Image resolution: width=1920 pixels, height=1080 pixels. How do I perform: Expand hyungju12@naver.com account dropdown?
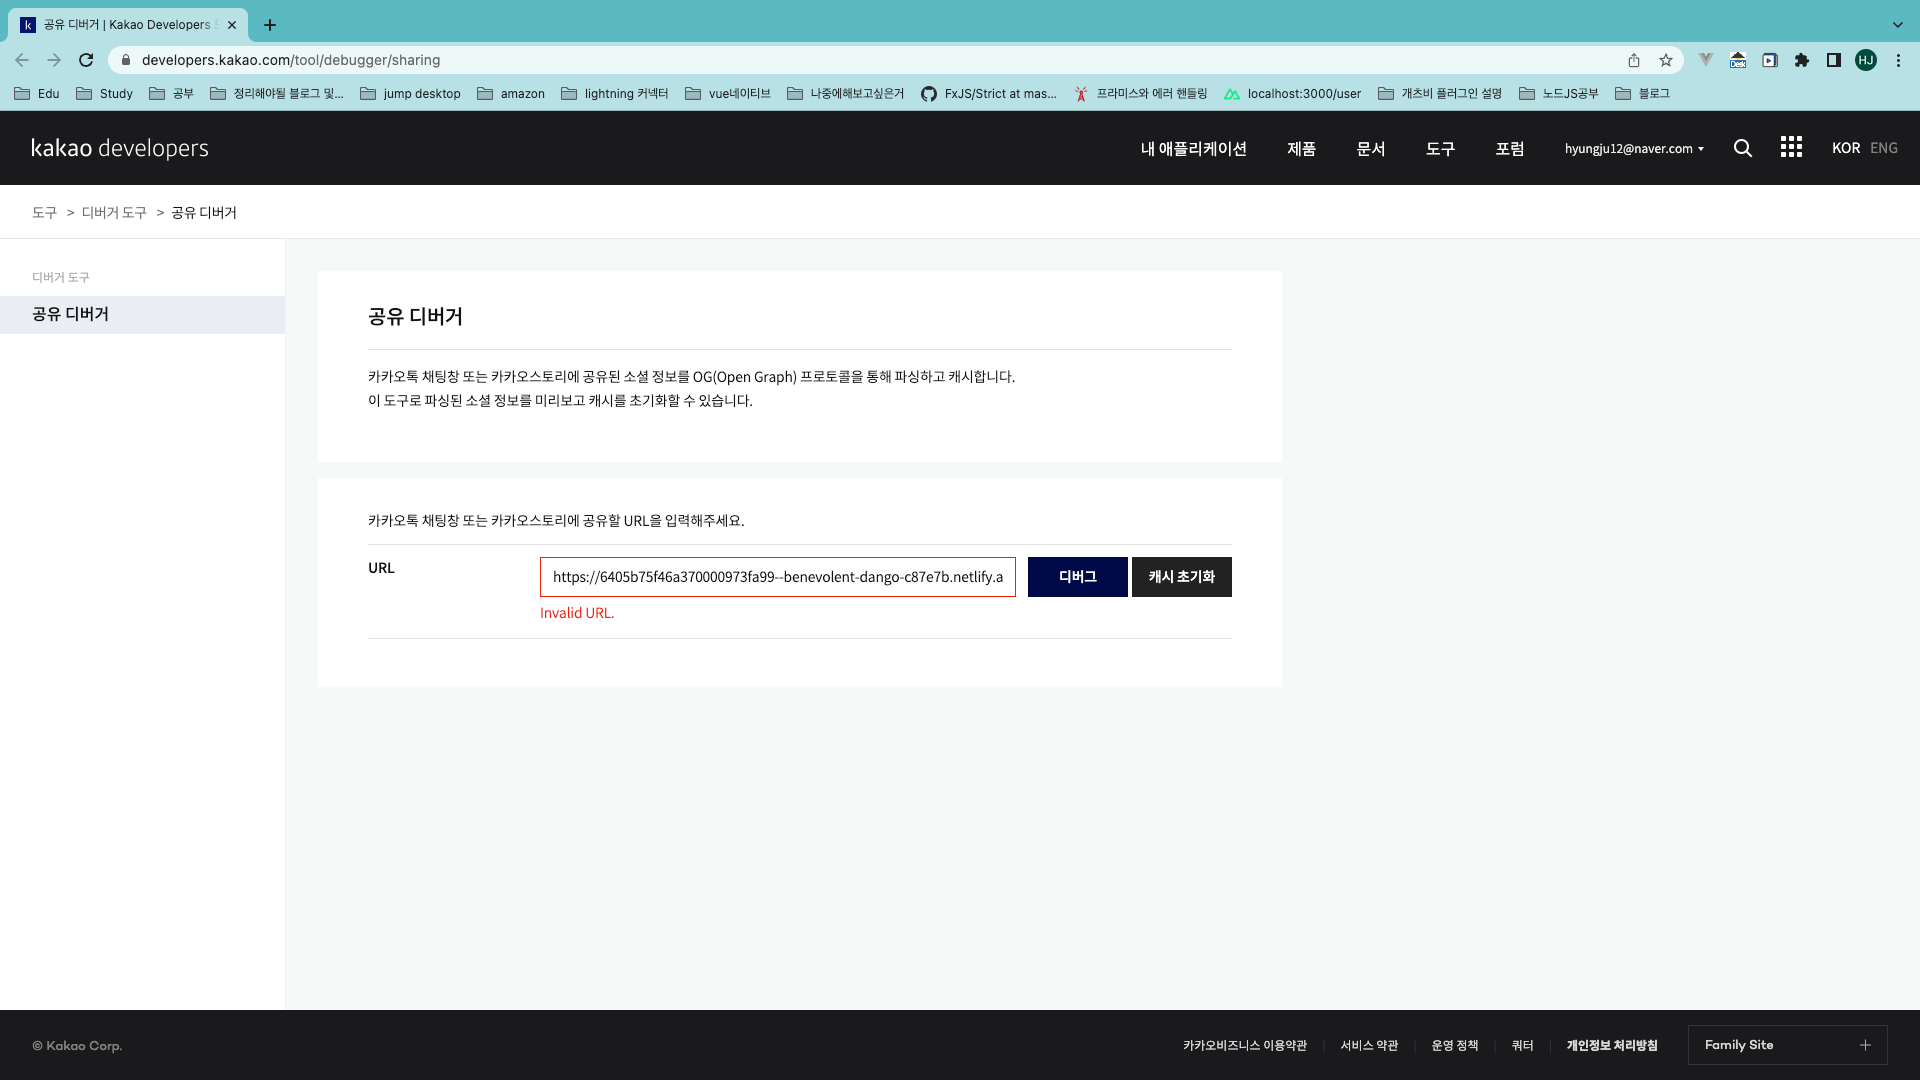[x=1634, y=148]
